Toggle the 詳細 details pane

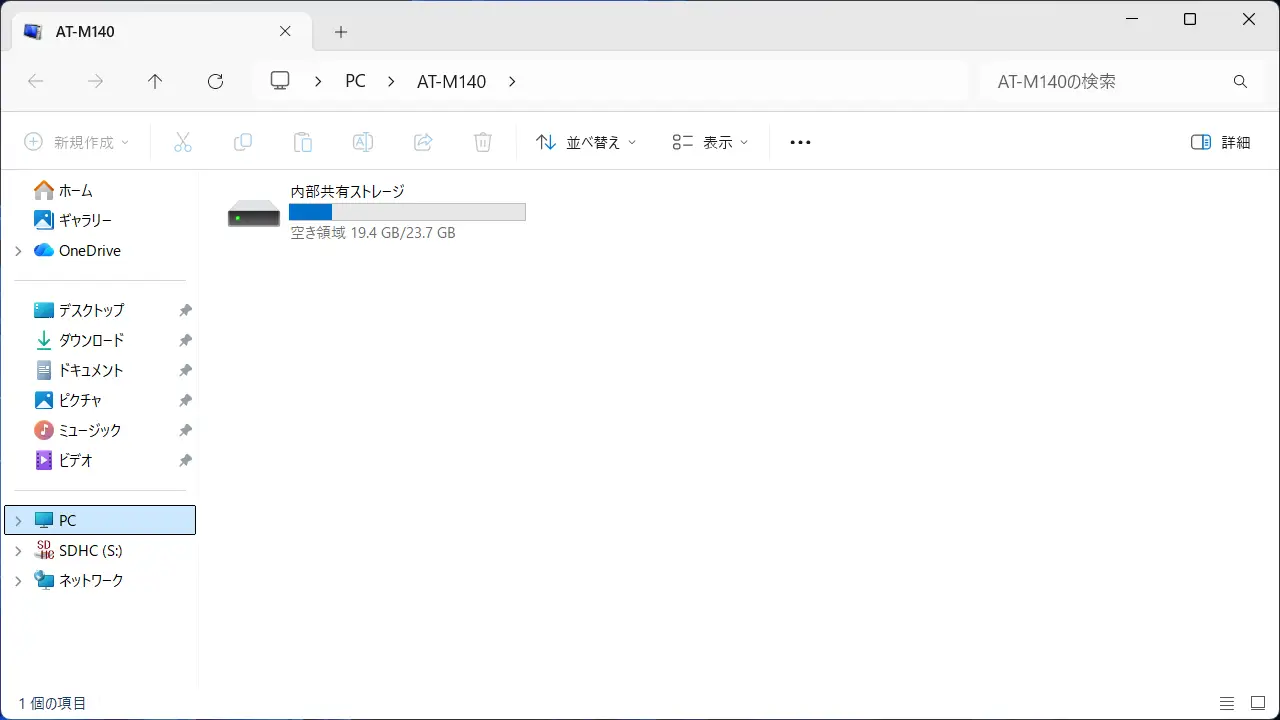pos(1221,142)
